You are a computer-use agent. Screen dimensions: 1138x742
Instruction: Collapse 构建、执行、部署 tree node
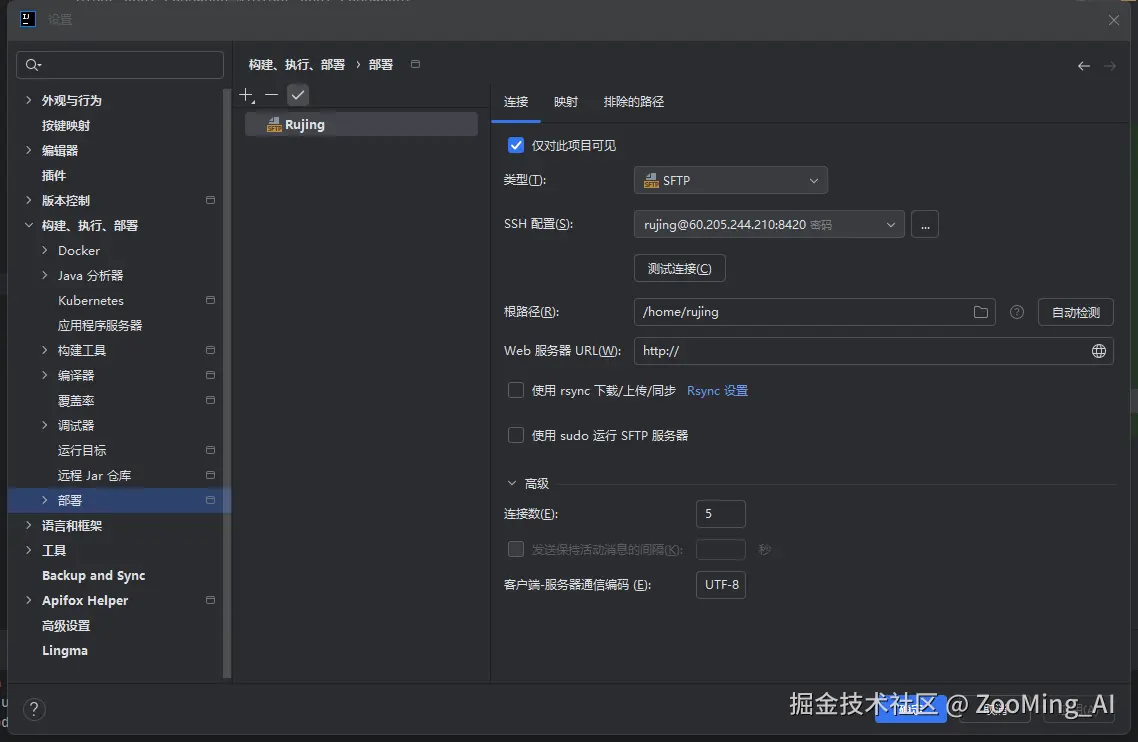click(29, 226)
